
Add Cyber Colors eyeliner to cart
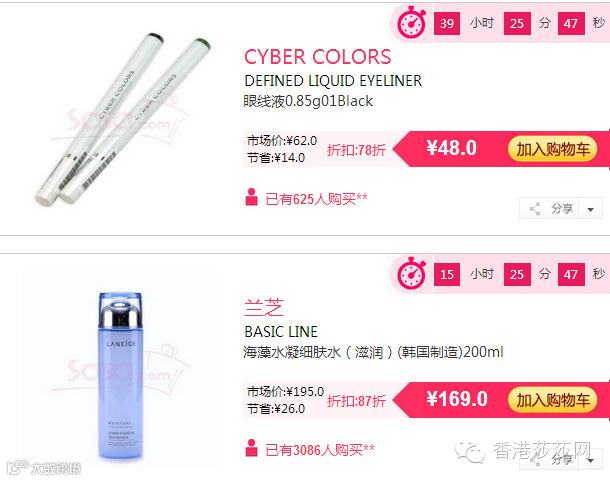point(552,149)
